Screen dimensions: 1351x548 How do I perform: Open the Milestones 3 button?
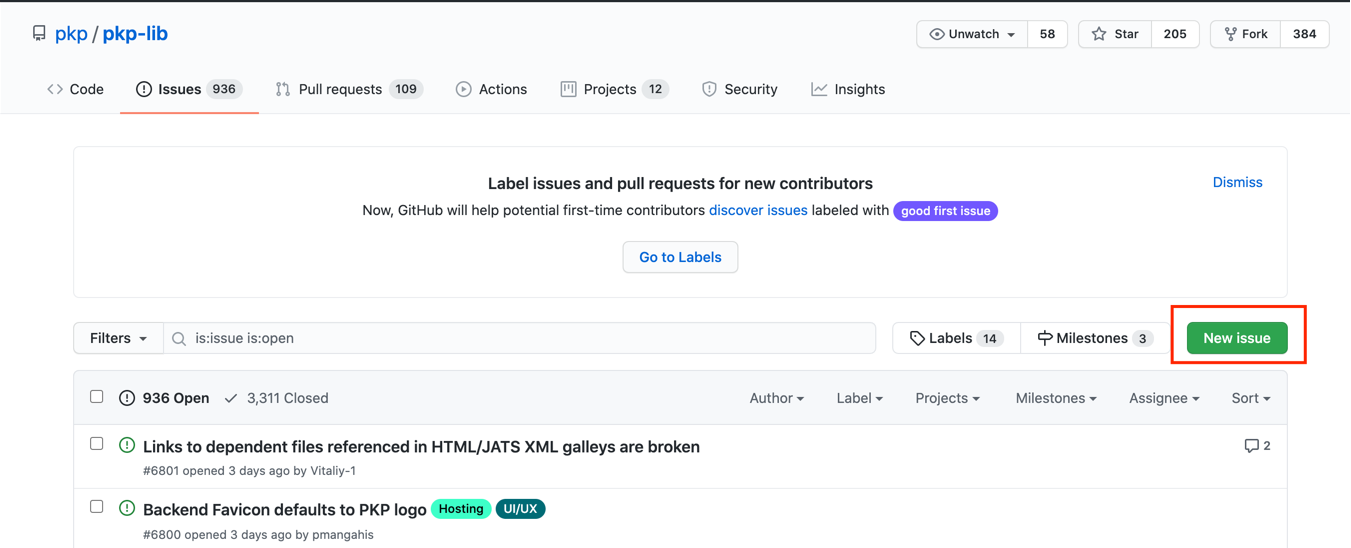point(1095,338)
